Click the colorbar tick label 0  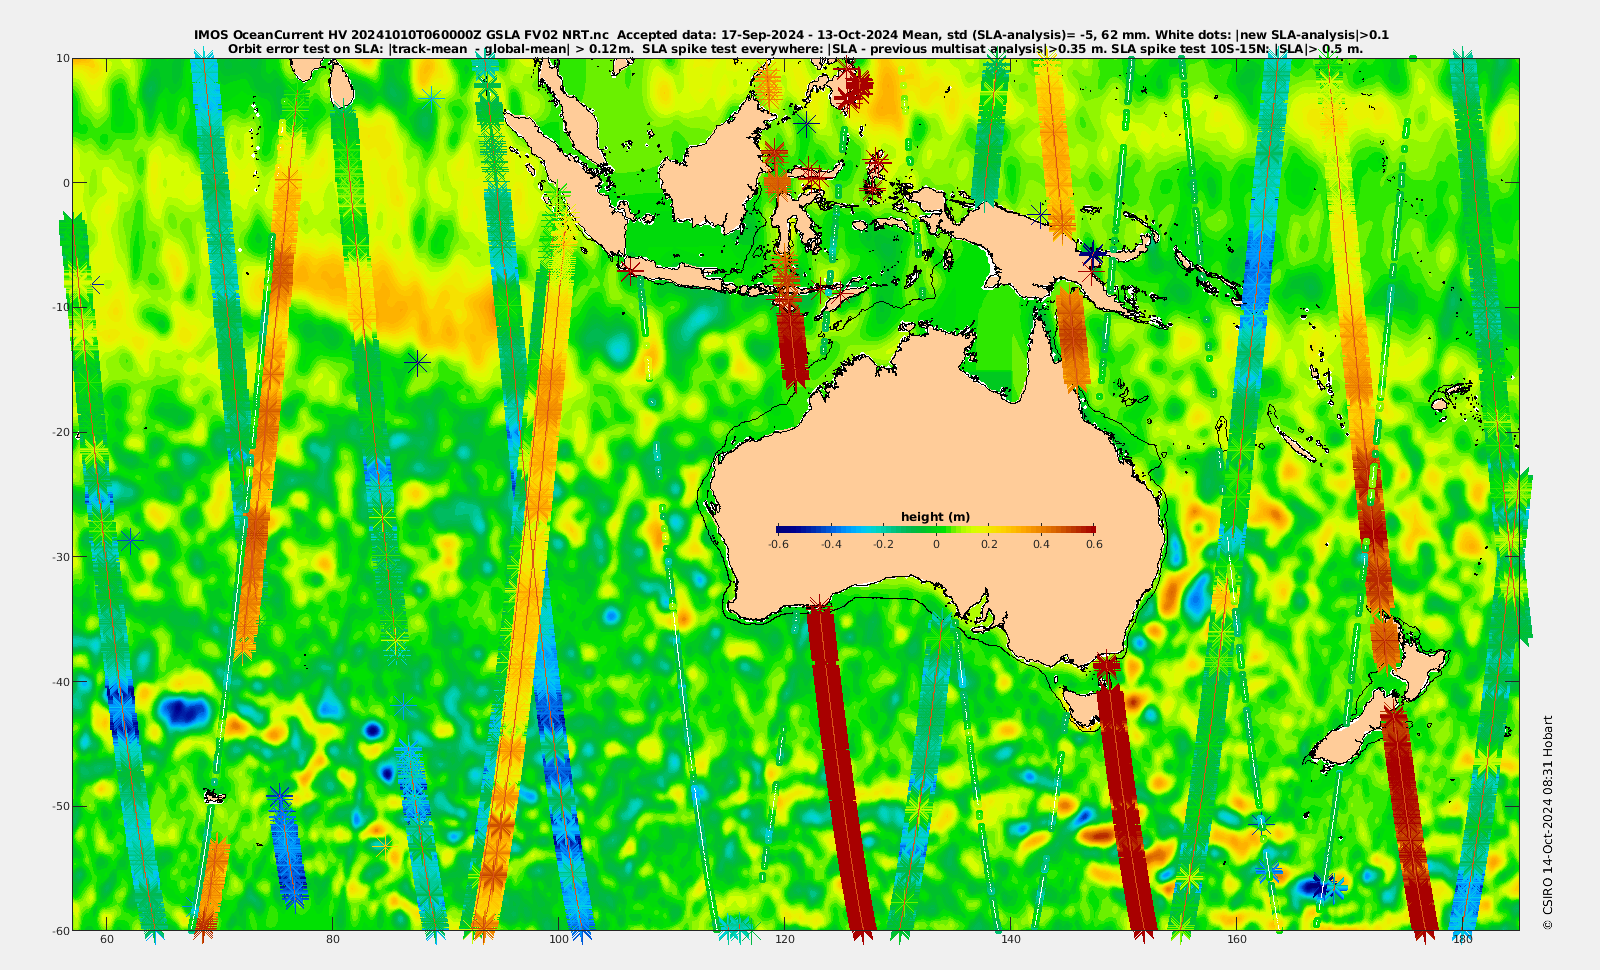point(936,545)
